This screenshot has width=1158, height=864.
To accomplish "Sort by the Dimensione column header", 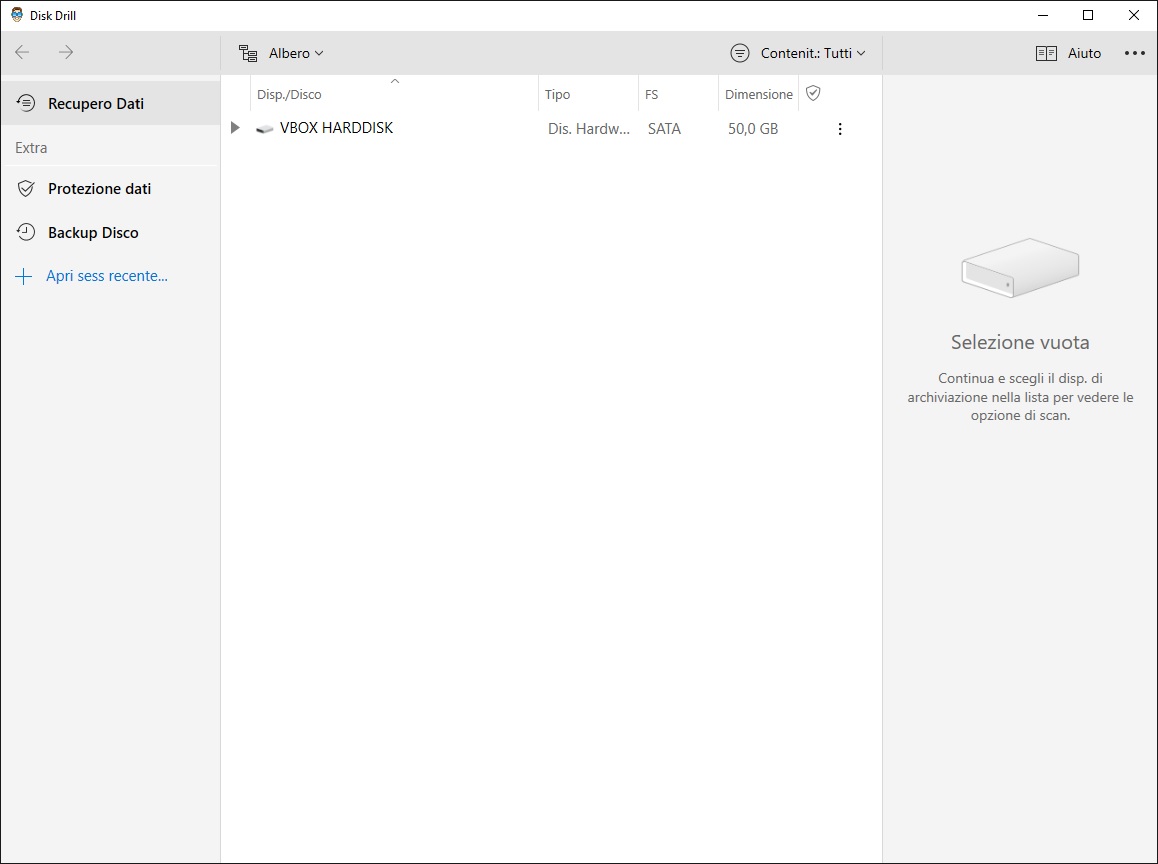I will tap(758, 94).
